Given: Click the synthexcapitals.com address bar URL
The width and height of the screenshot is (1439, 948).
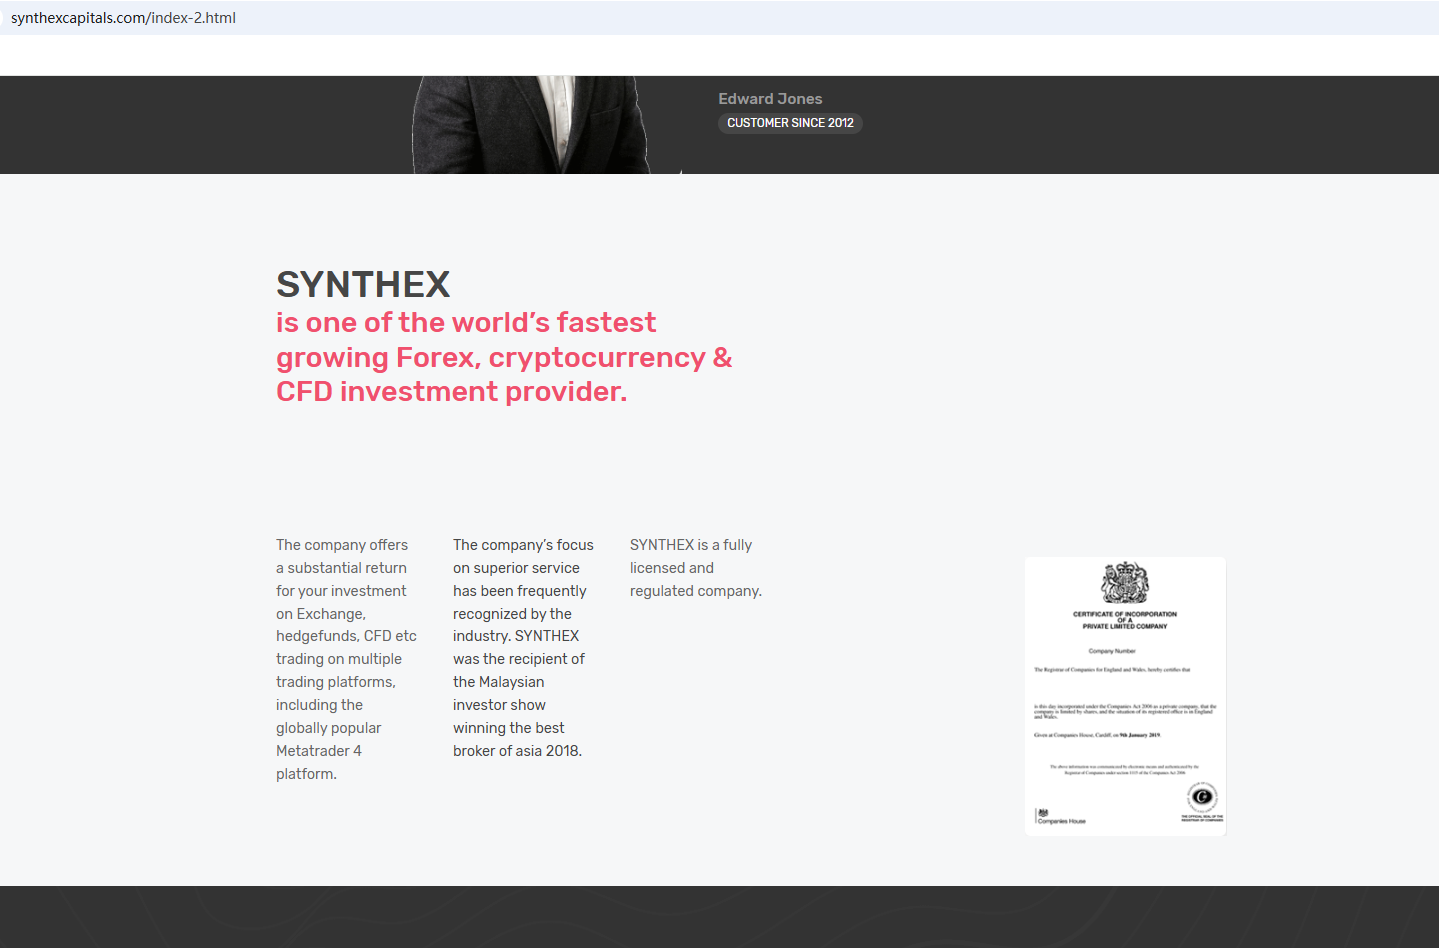Looking at the screenshot, I should (x=123, y=18).
